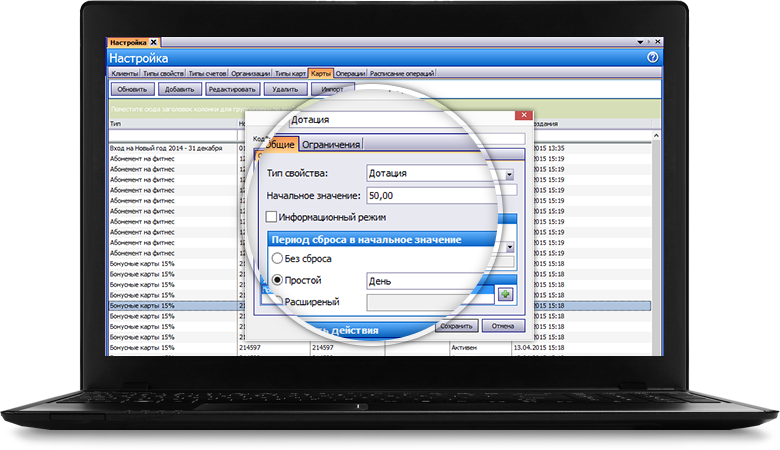Click the Начальное значение input field

coord(430,194)
